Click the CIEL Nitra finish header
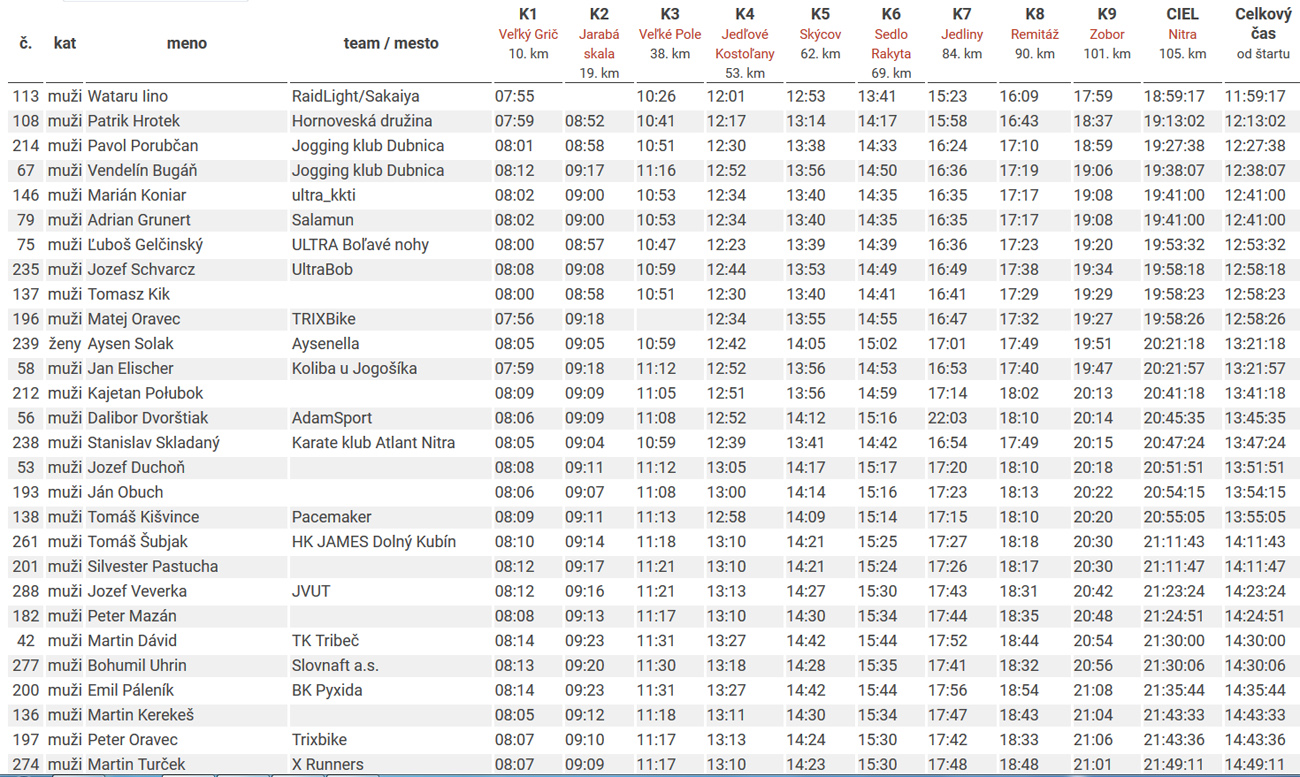This screenshot has width=1300, height=777. [1182, 34]
